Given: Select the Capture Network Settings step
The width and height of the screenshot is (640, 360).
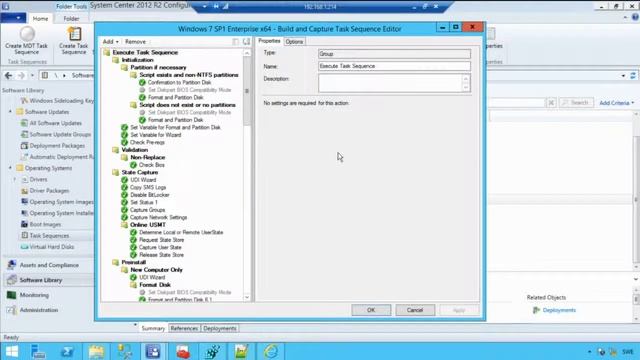Looking at the screenshot, I should [158, 218].
